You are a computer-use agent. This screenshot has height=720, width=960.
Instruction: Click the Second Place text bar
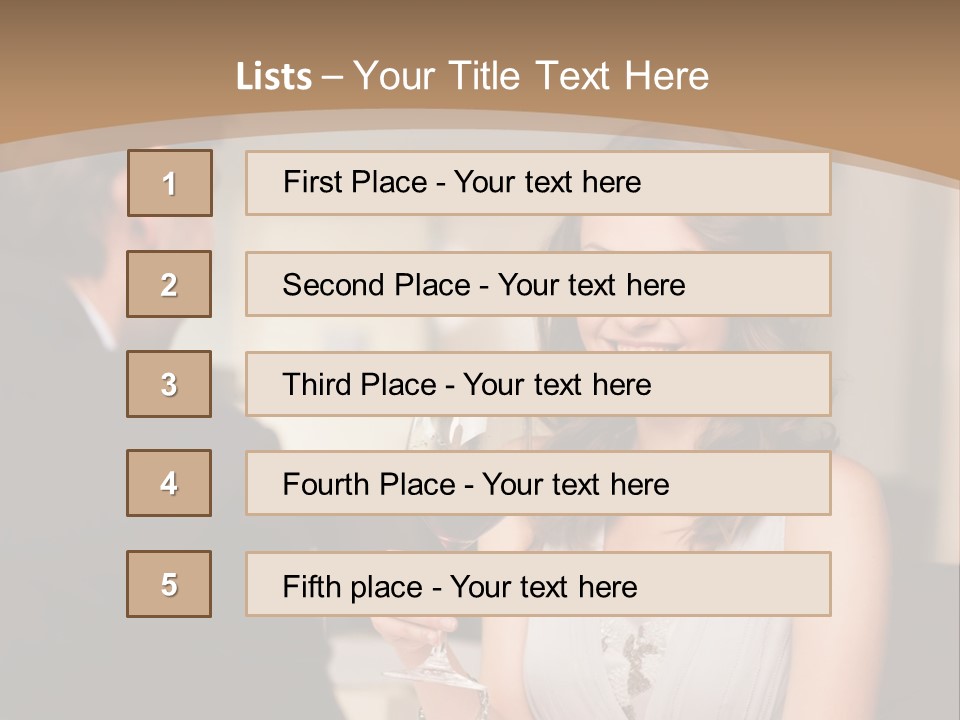[x=538, y=284]
